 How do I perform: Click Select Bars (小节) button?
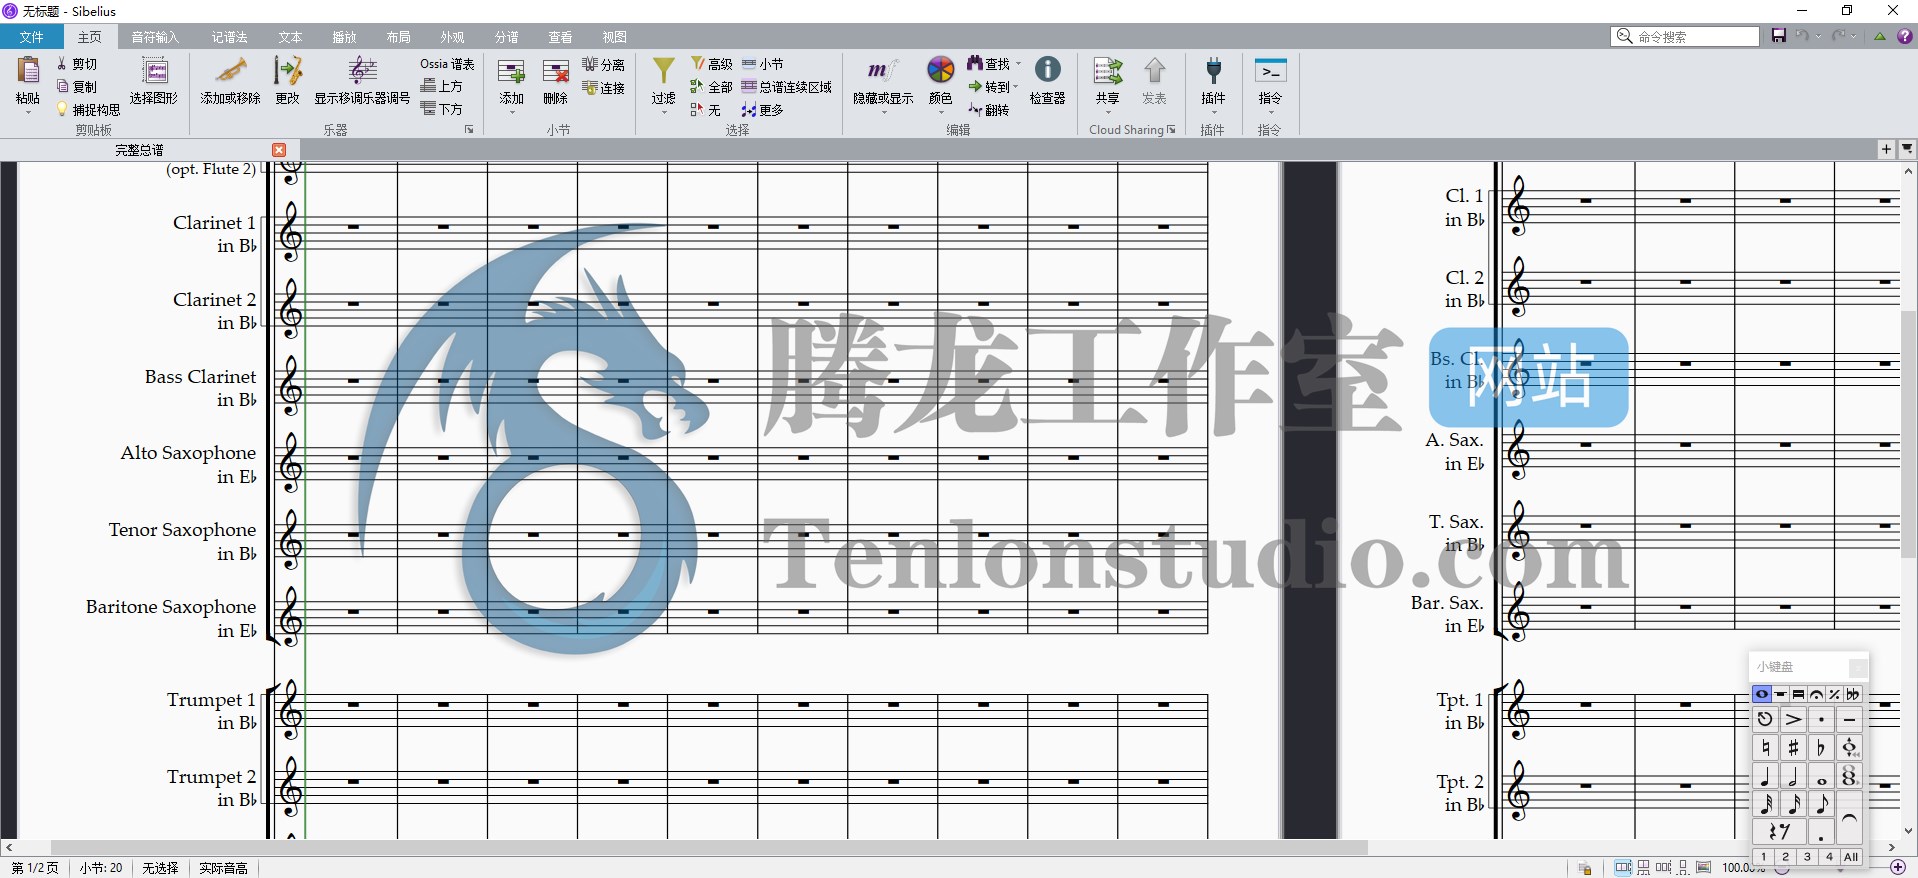click(x=763, y=64)
